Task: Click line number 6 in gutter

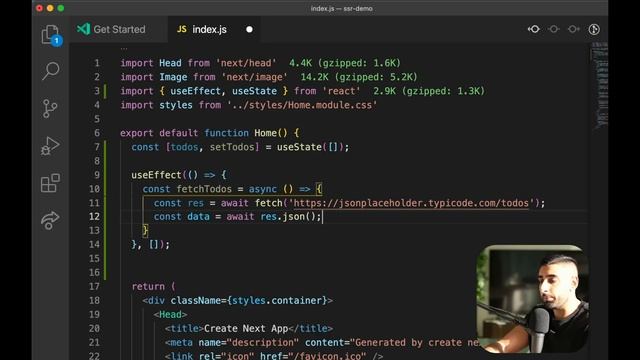Action: click(97, 133)
